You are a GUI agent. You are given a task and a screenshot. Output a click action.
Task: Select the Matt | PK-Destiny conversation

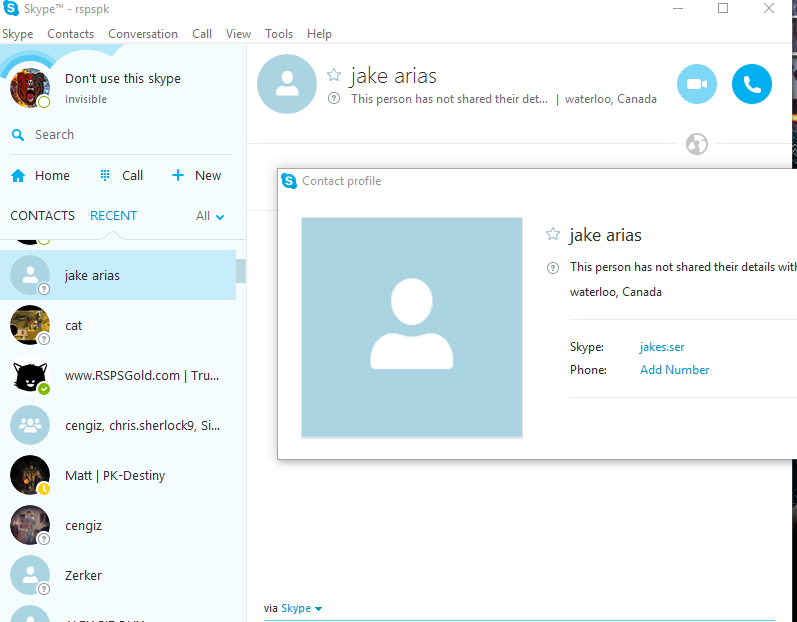click(x=118, y=475)
